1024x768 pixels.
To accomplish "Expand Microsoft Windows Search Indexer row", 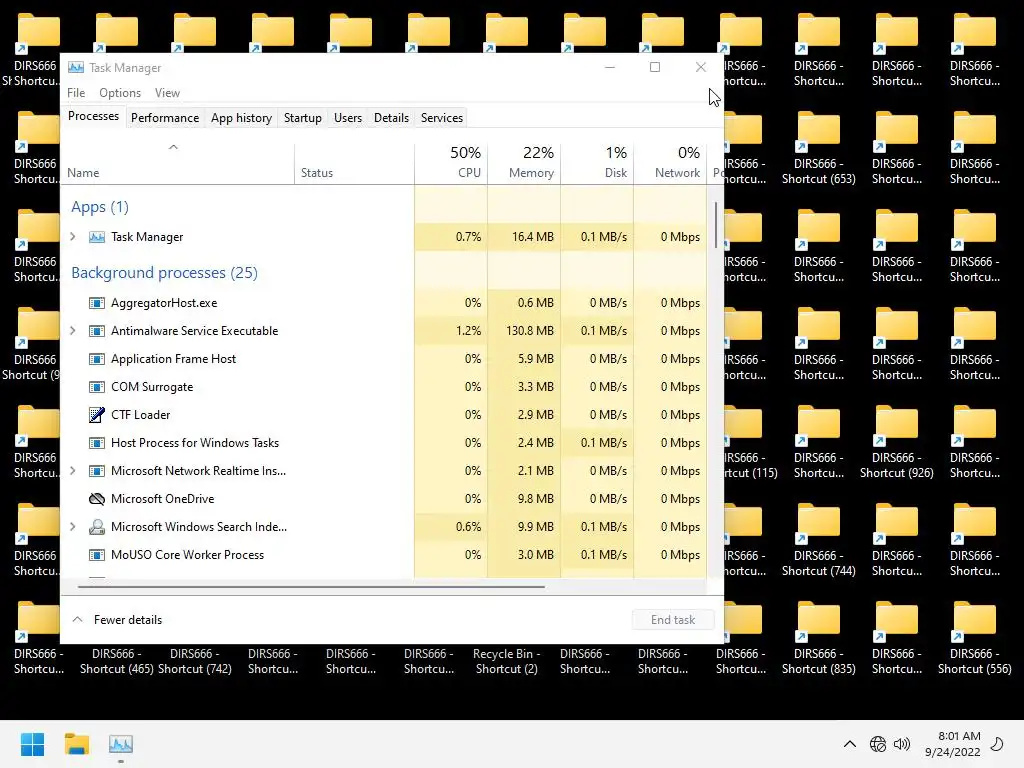I will (x=72, y=527).
